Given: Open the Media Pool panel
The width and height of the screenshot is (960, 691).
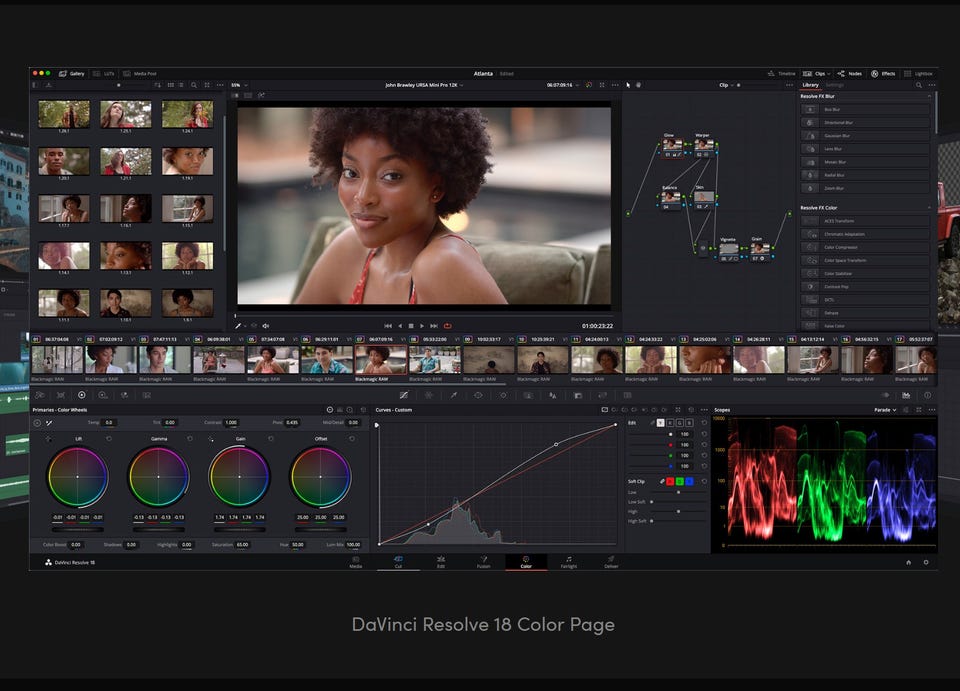Looking at the screenshot, I should [140, 73].
